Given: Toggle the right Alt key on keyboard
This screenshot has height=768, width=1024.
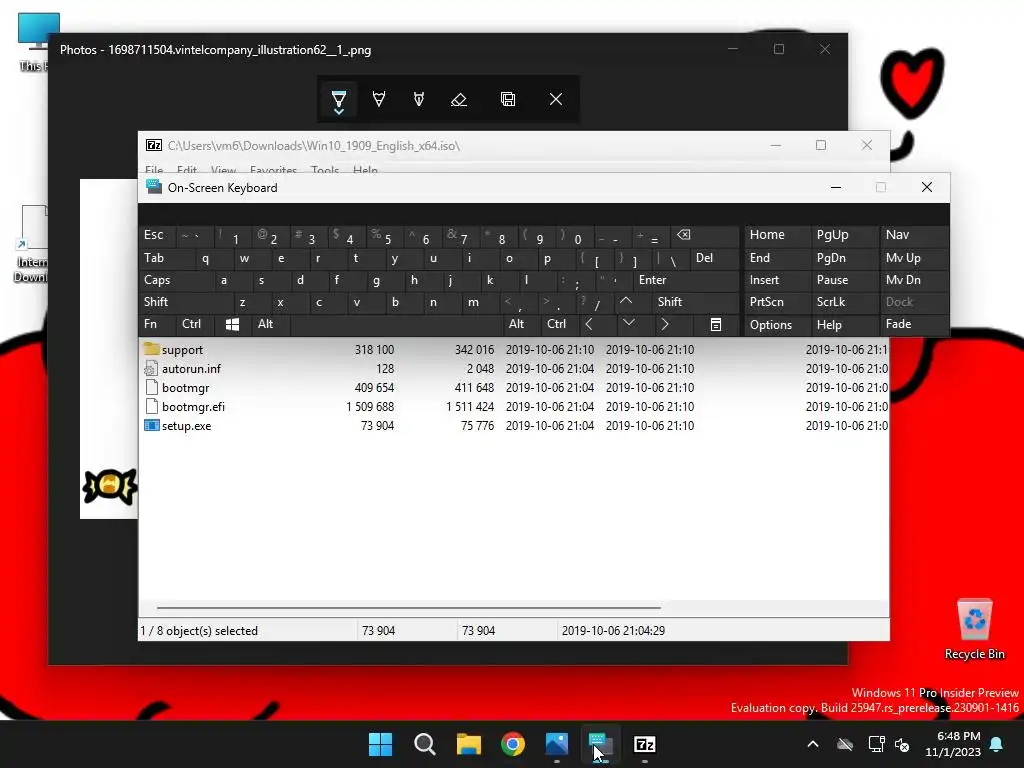Looking at the screenshot, I should click(522, 324).
